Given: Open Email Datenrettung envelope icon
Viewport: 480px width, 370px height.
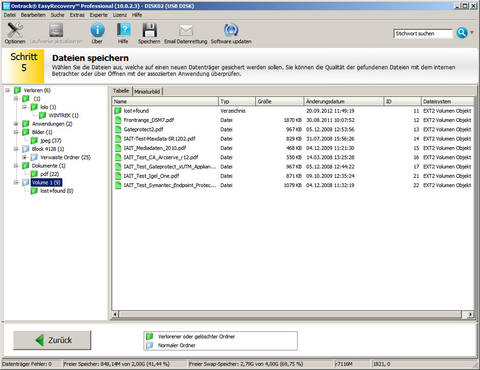Looking at the screenshot, I should 186,31.
